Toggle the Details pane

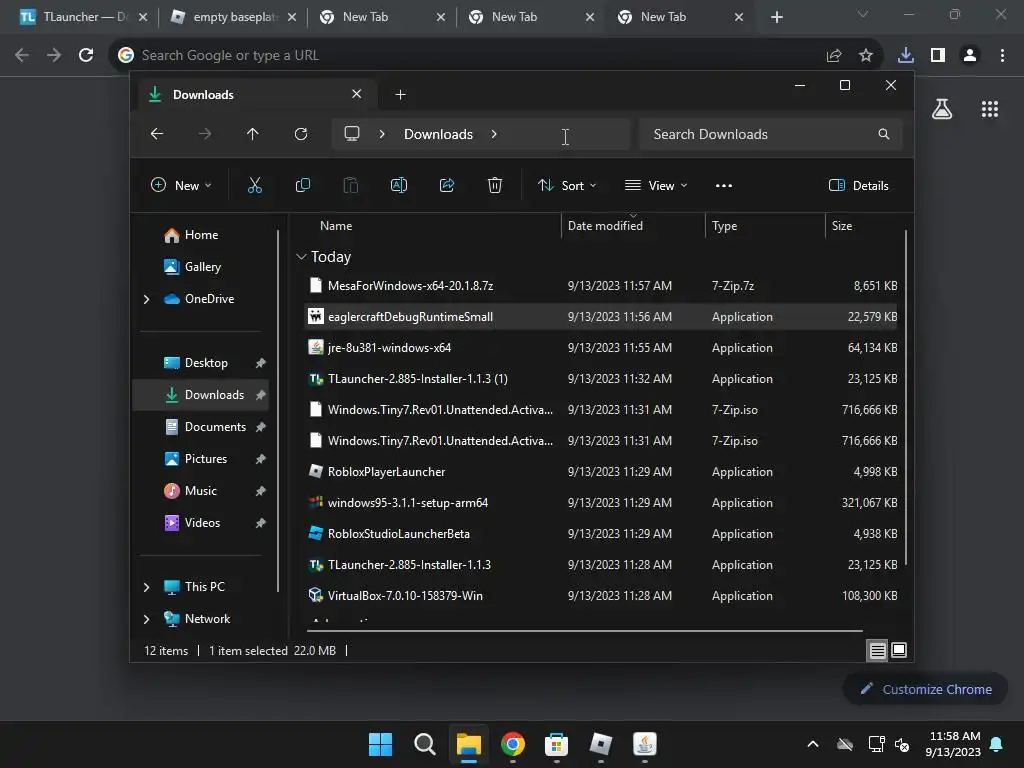tap(858, 185)
